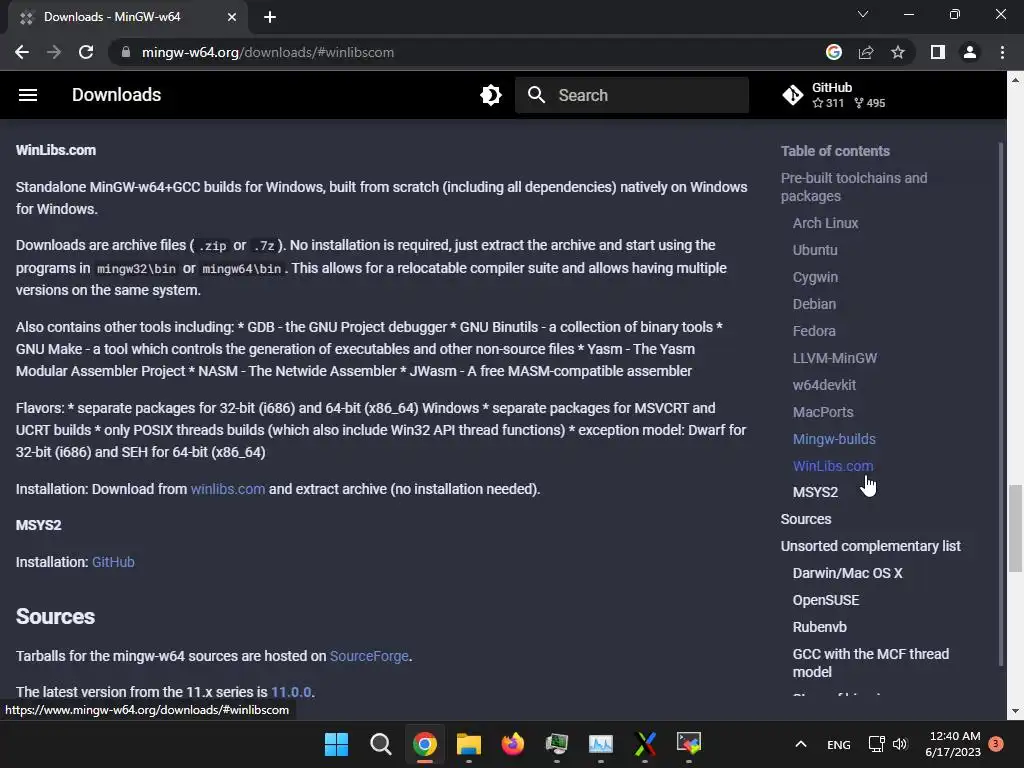Image resolution: width=1024 pixels, height=768 pixels.
Task: Toggle the dark/light theme icon
Action: point(490,95)
